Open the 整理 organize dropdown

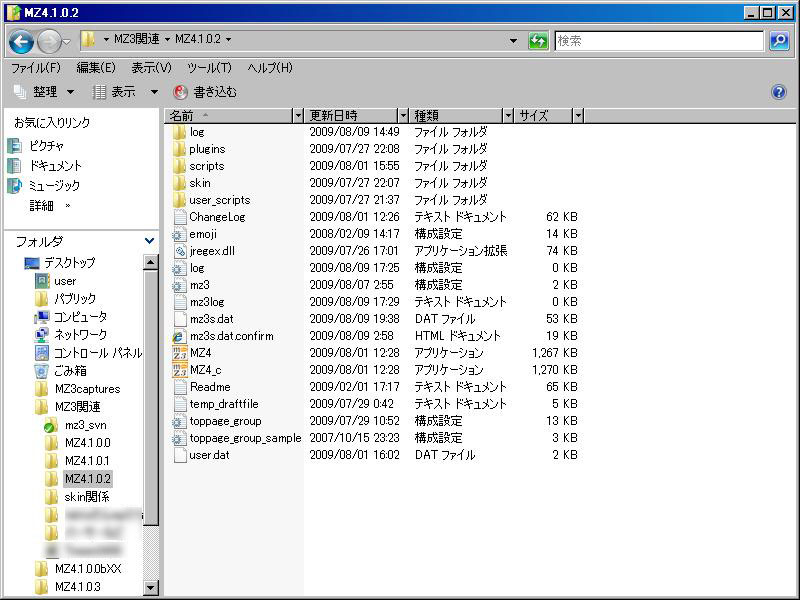point(44,92)
